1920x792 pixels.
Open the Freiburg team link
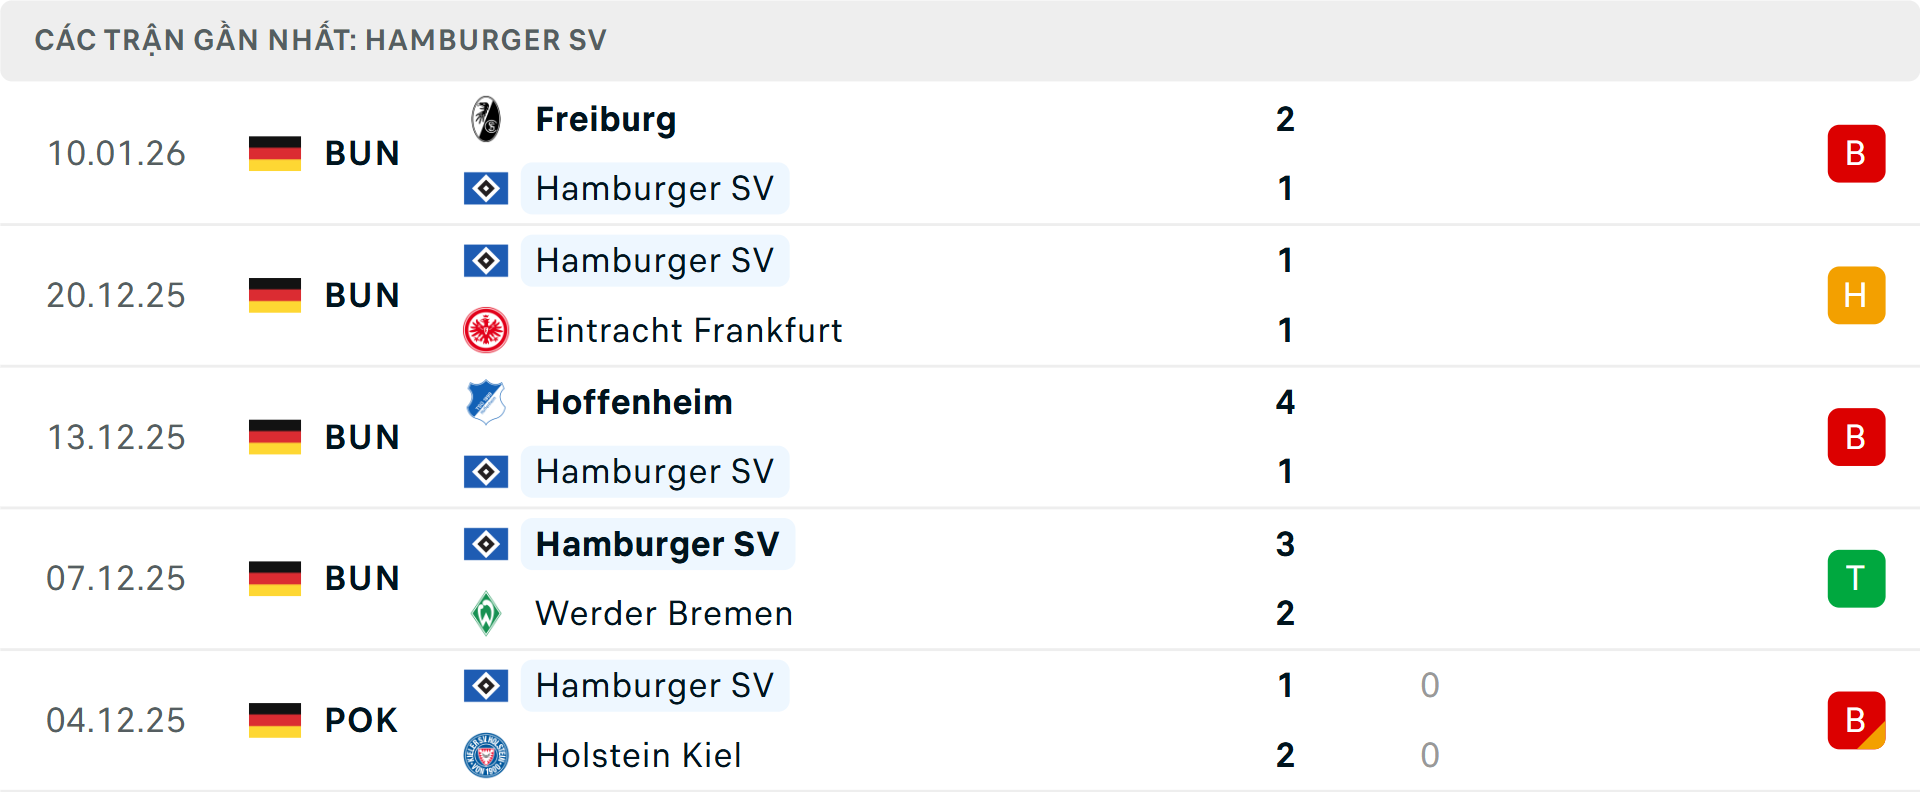pos(606,119)
